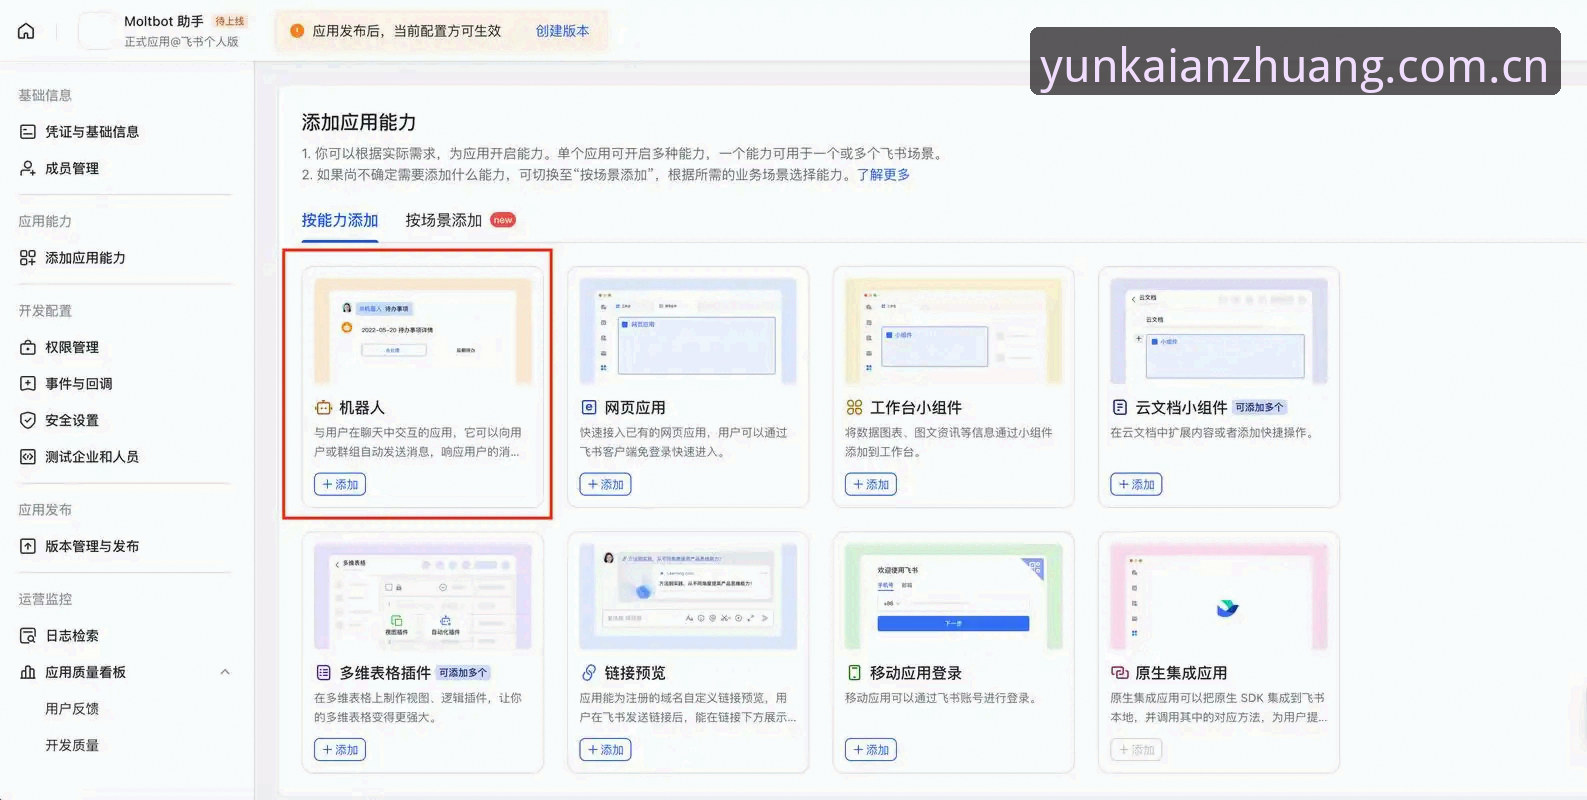Add the 机器人 capability

coord(340,484)
